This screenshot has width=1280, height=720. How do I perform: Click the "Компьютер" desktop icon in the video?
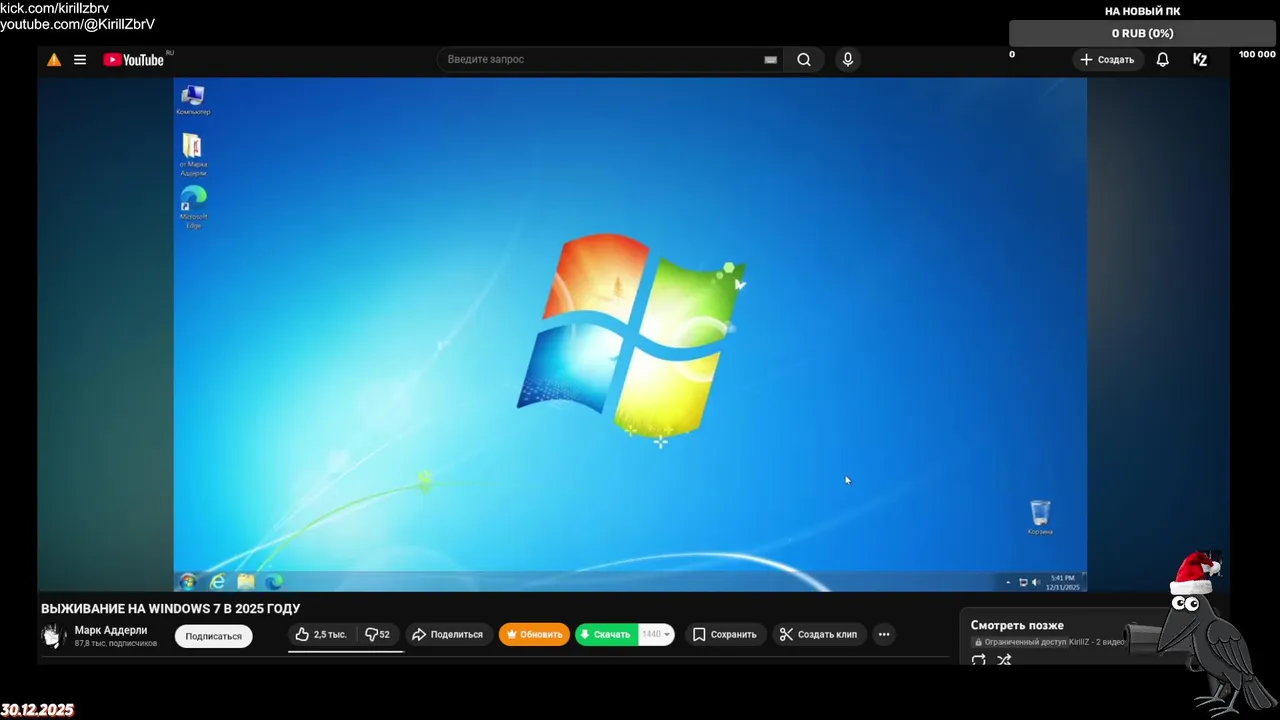tap(193, 100)
